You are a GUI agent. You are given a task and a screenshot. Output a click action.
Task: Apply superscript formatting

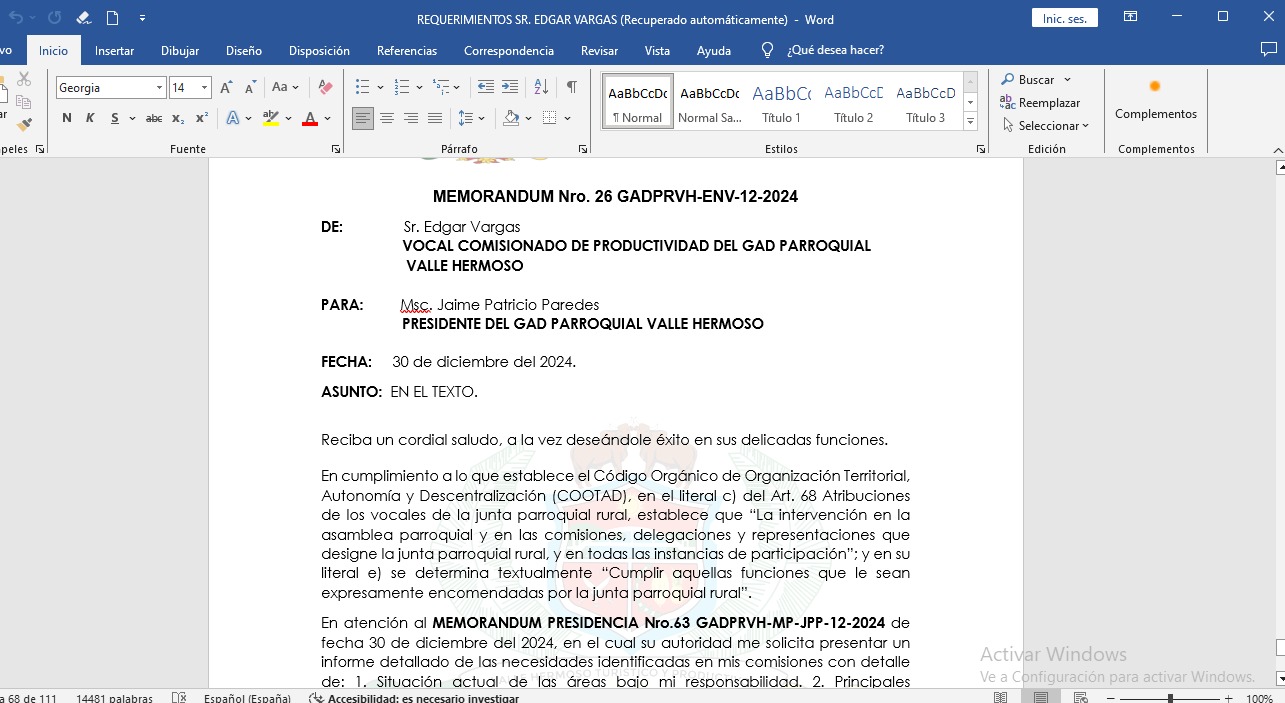click(201, 118)
